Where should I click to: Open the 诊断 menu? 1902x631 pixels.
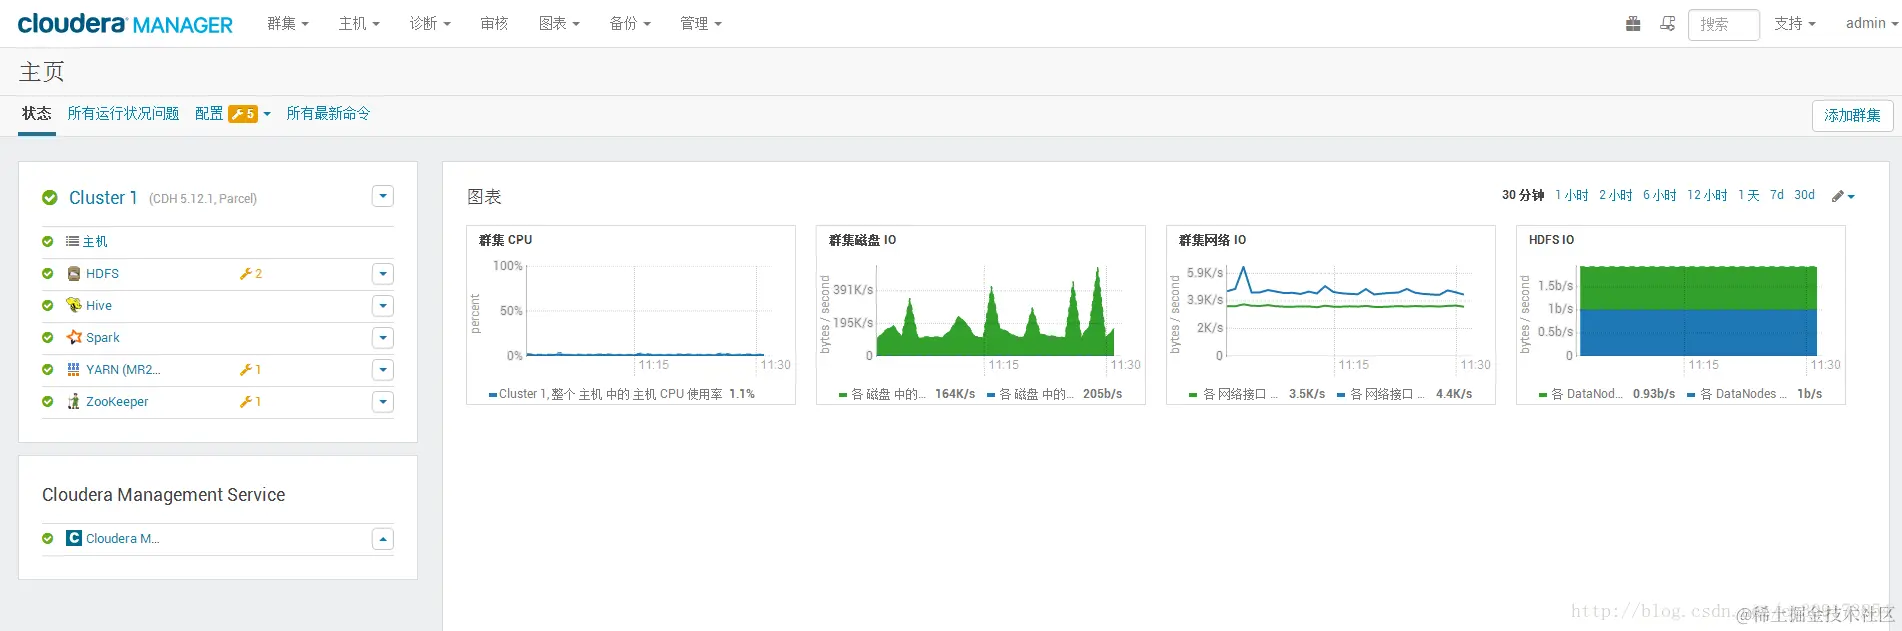click(x=430, y=23)
